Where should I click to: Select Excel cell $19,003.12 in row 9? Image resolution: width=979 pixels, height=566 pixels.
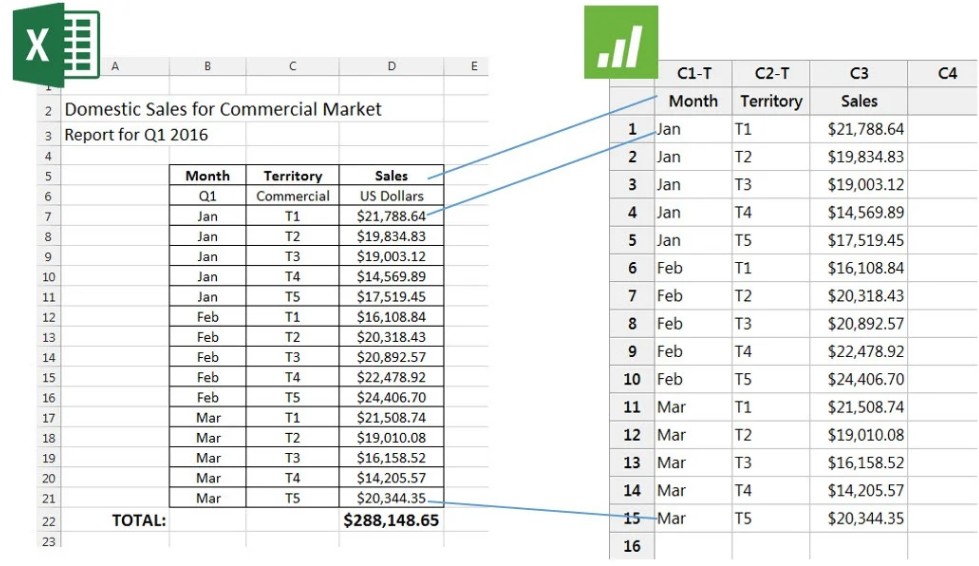coord(391,256)
